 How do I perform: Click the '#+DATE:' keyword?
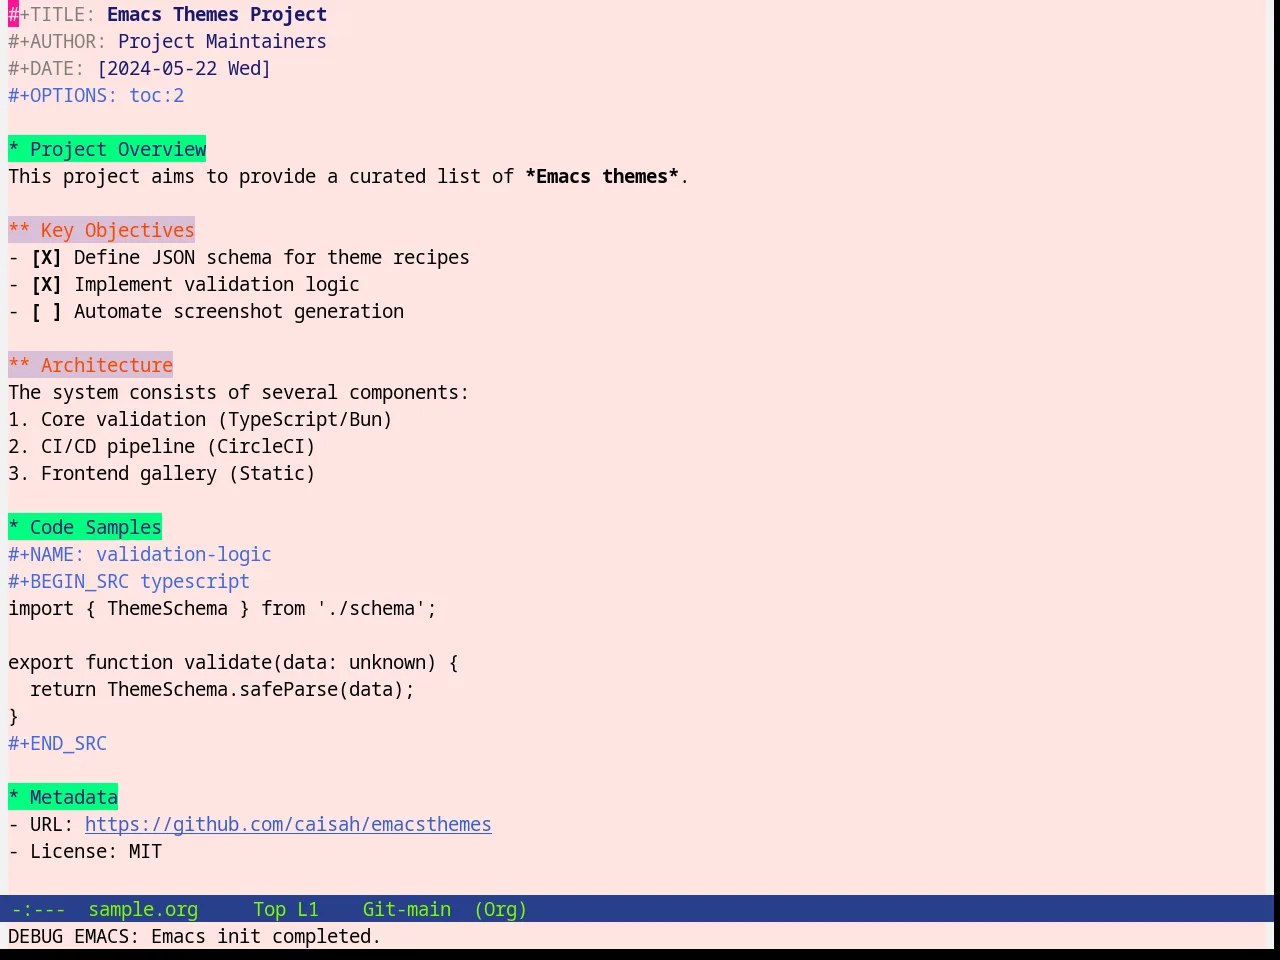coord(46,68)
